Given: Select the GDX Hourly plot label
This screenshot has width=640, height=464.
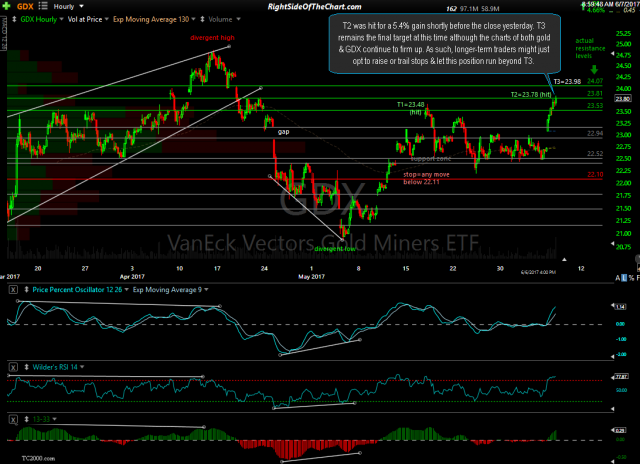Looking at the screenshot, I should [x=39, y=19].
